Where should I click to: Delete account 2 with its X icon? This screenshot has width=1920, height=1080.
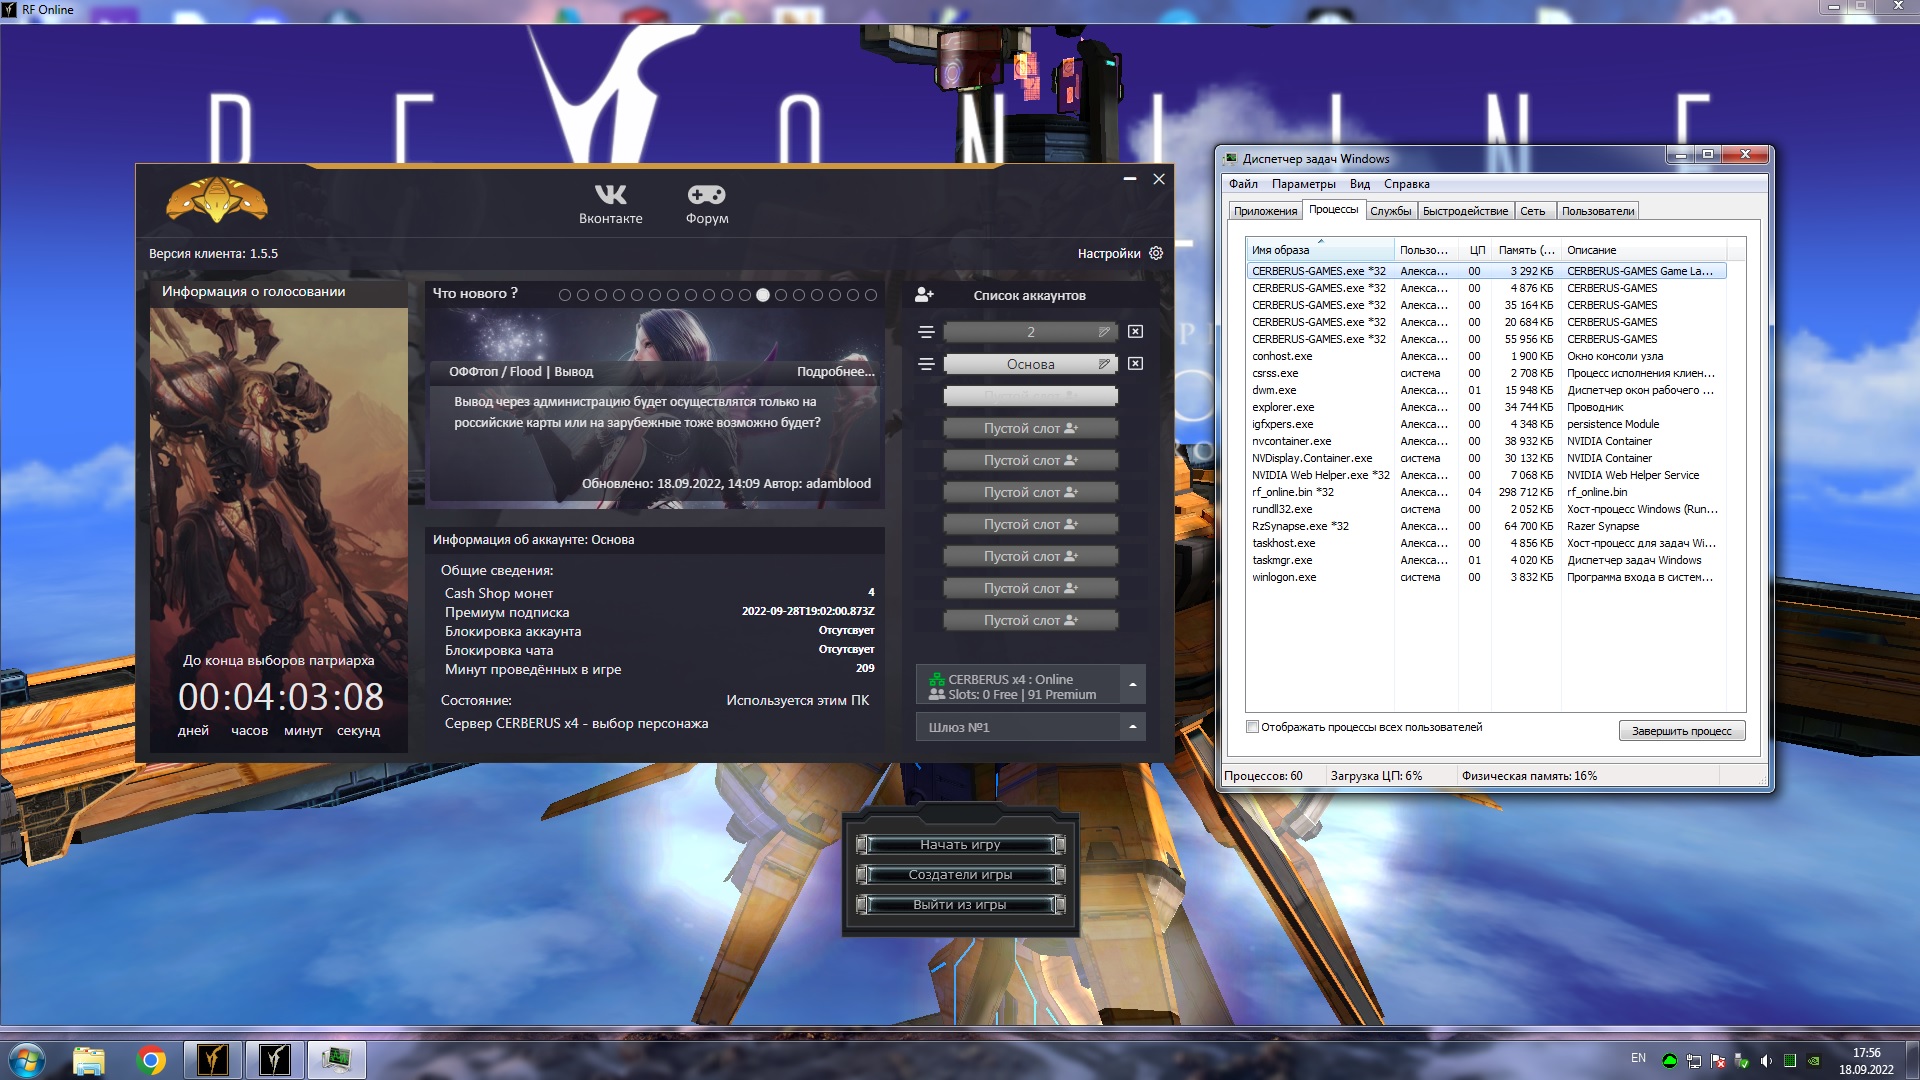(1135, 332)
